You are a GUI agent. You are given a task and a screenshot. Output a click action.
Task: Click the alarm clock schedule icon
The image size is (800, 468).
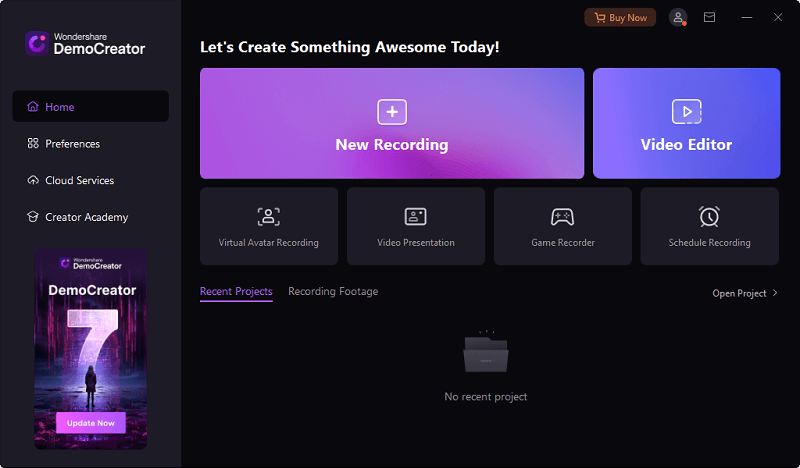[x=709, y=216]
